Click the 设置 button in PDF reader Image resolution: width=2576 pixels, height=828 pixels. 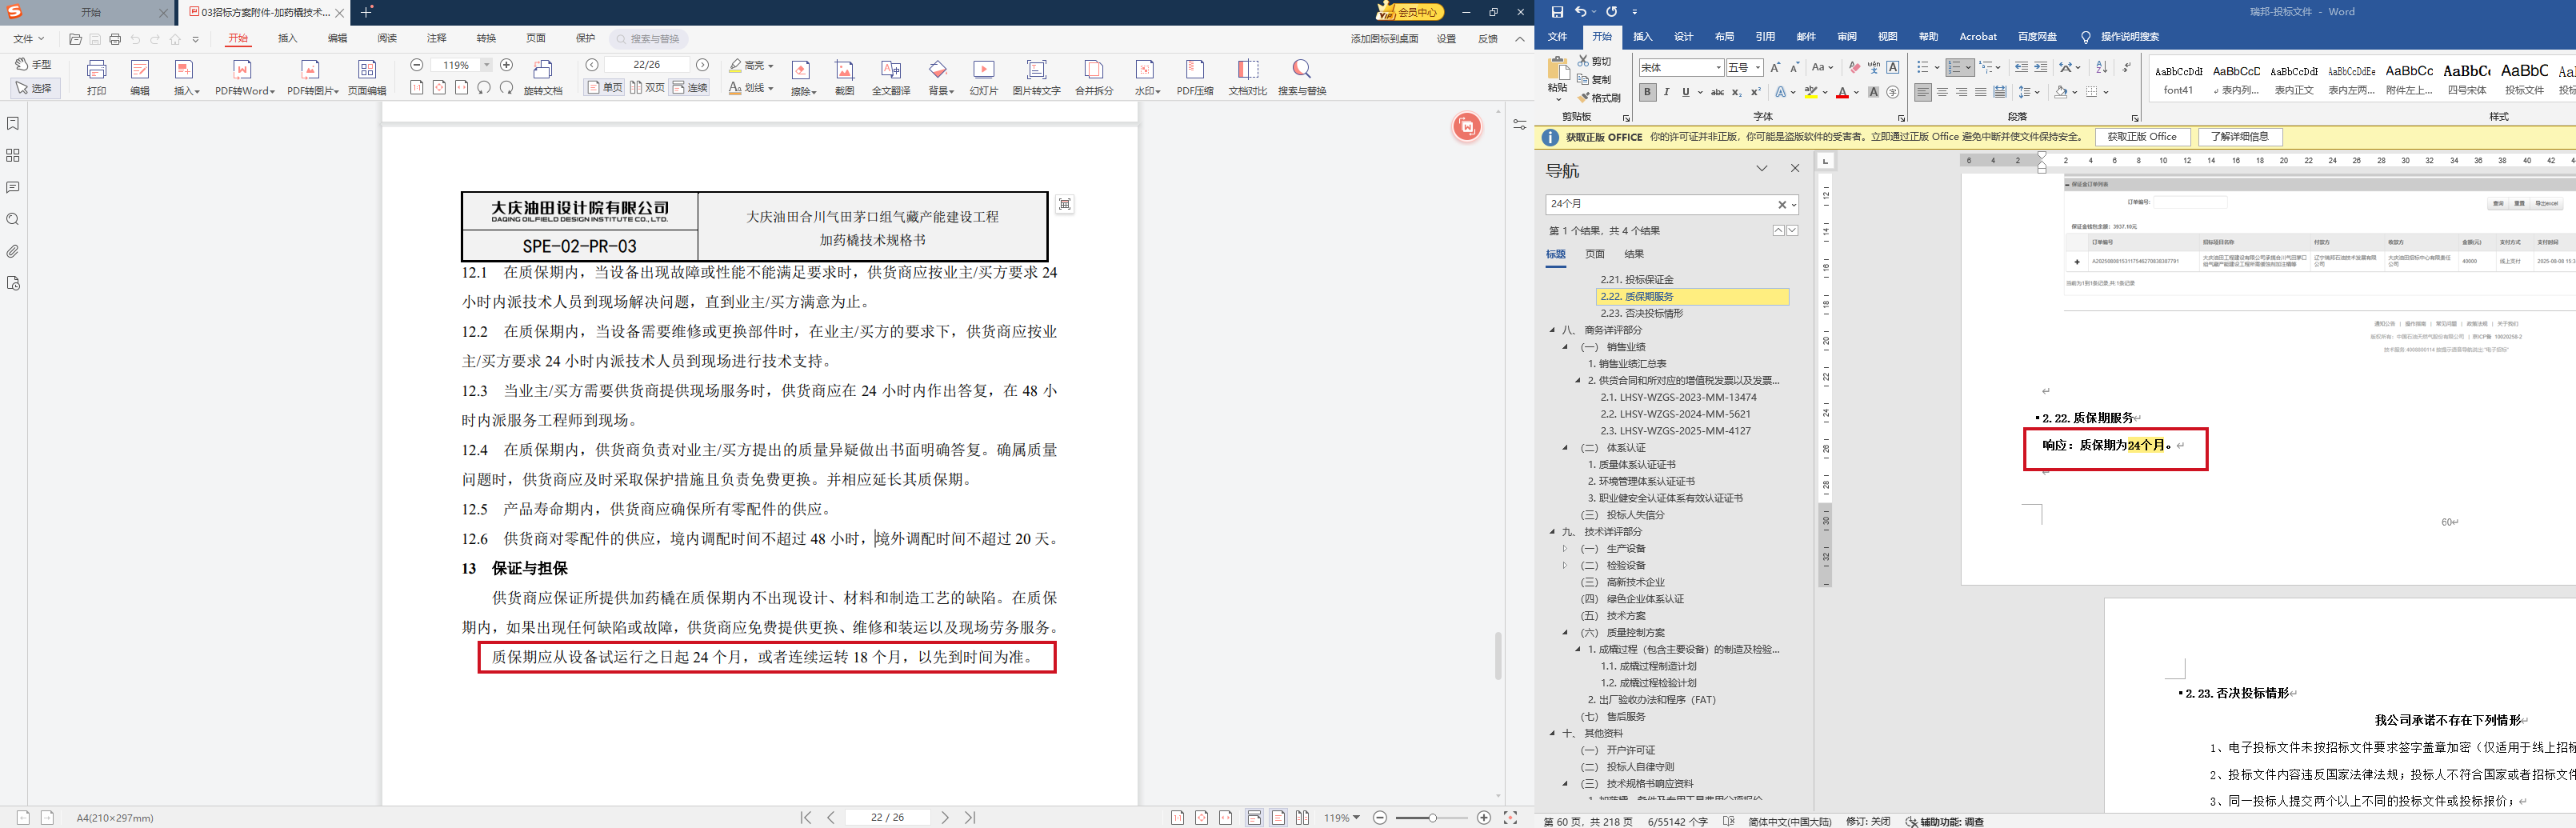point(1447,39)
